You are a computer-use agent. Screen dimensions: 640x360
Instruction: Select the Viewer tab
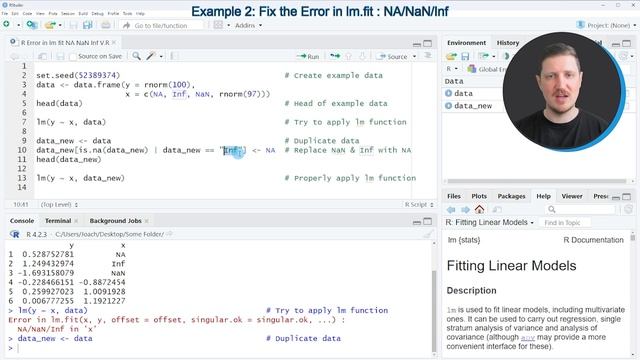(x=572, y=196)
